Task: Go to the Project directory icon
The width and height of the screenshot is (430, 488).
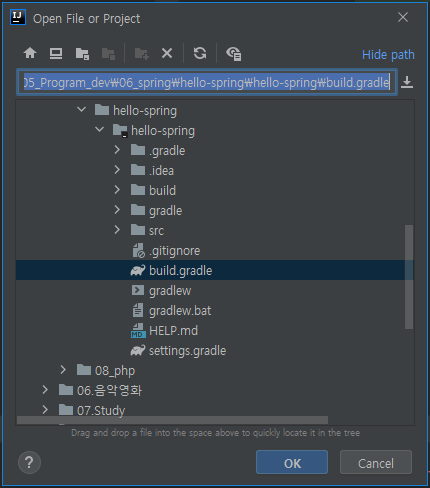Action: [x=82, y=53]
